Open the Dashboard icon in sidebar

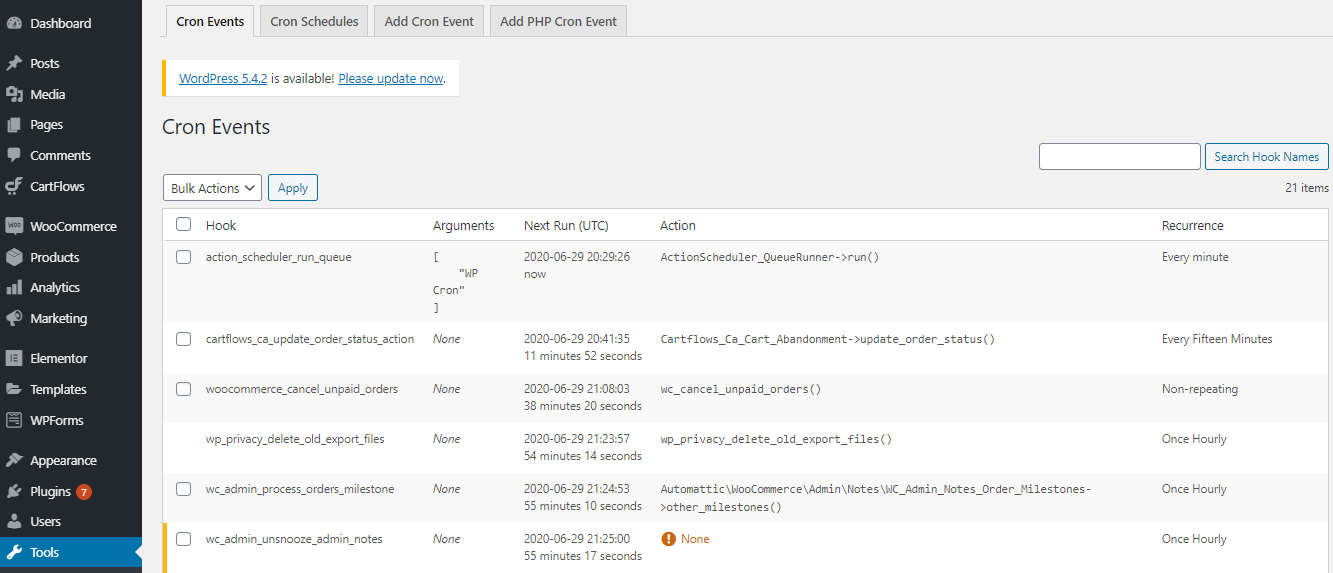14,23
